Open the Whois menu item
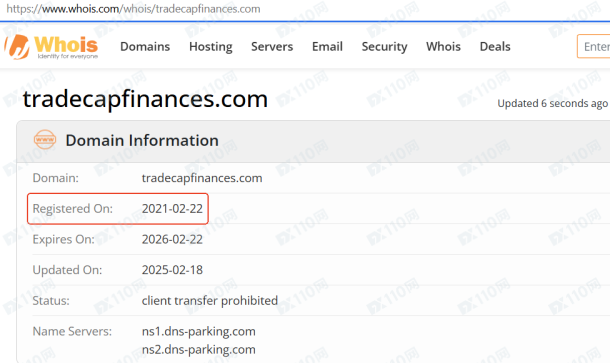The width and height of the screenshot is (610, 363). point(443,47)
